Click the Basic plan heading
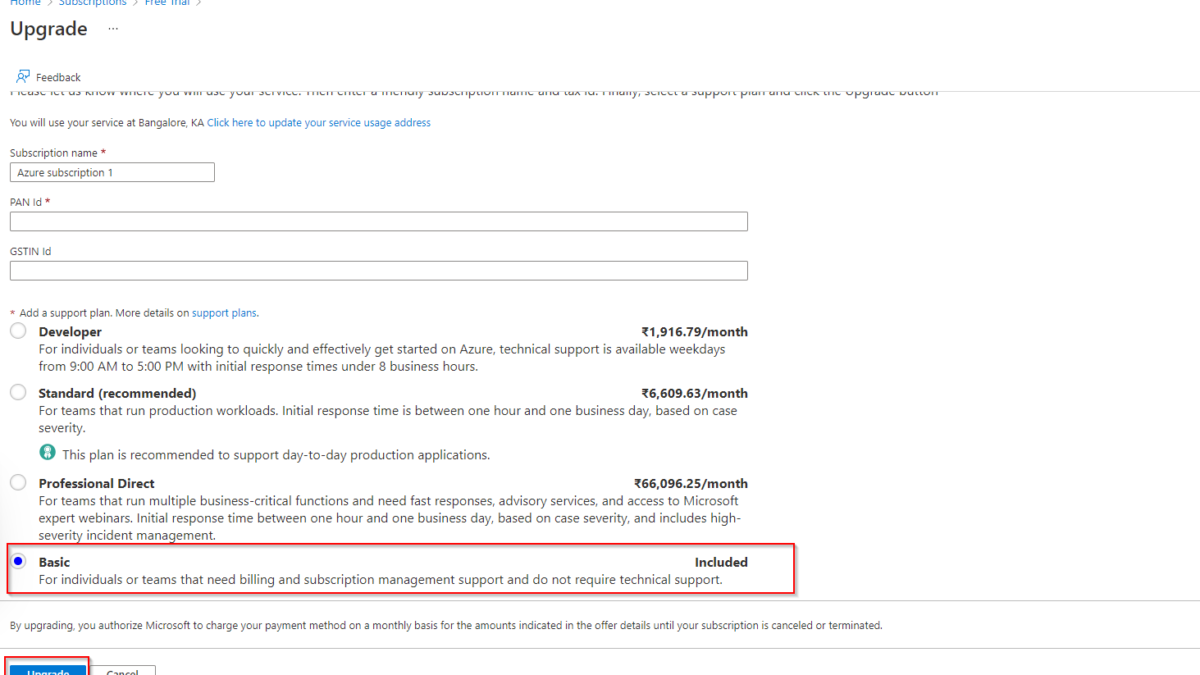1200x675 pixels. pyautogui.click(x=54, y=562)
